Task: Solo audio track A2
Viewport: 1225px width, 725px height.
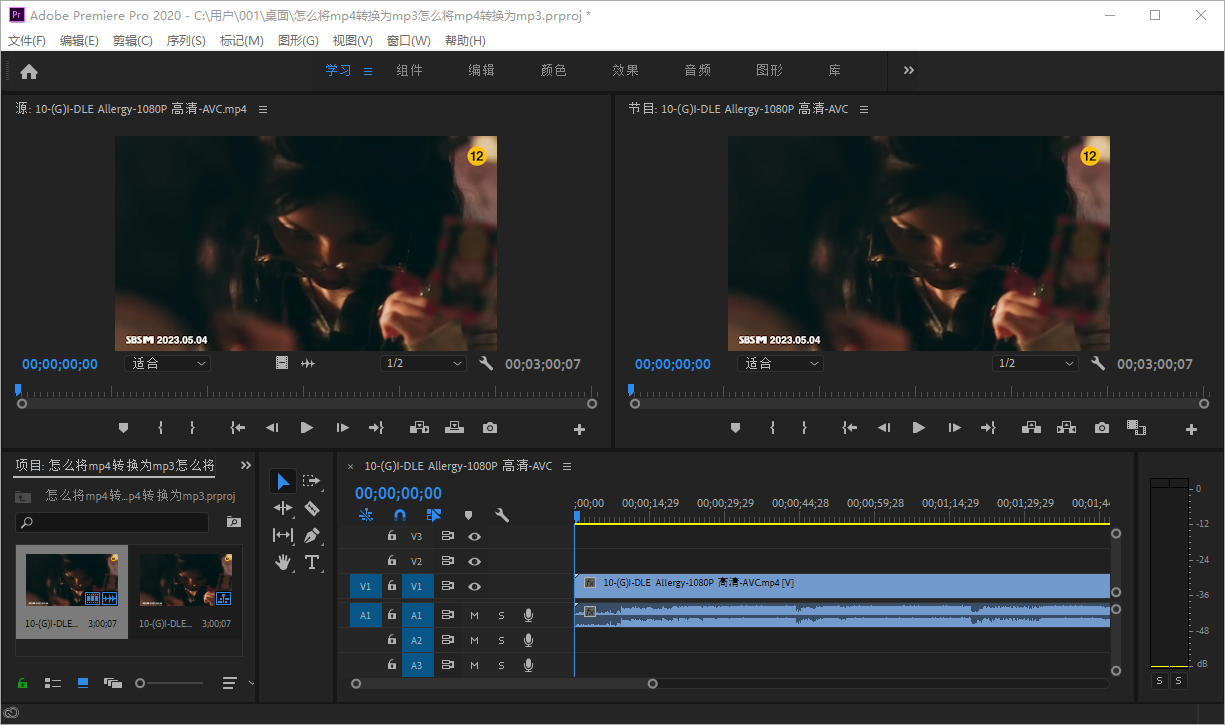Action: click(x=502, y=640)
